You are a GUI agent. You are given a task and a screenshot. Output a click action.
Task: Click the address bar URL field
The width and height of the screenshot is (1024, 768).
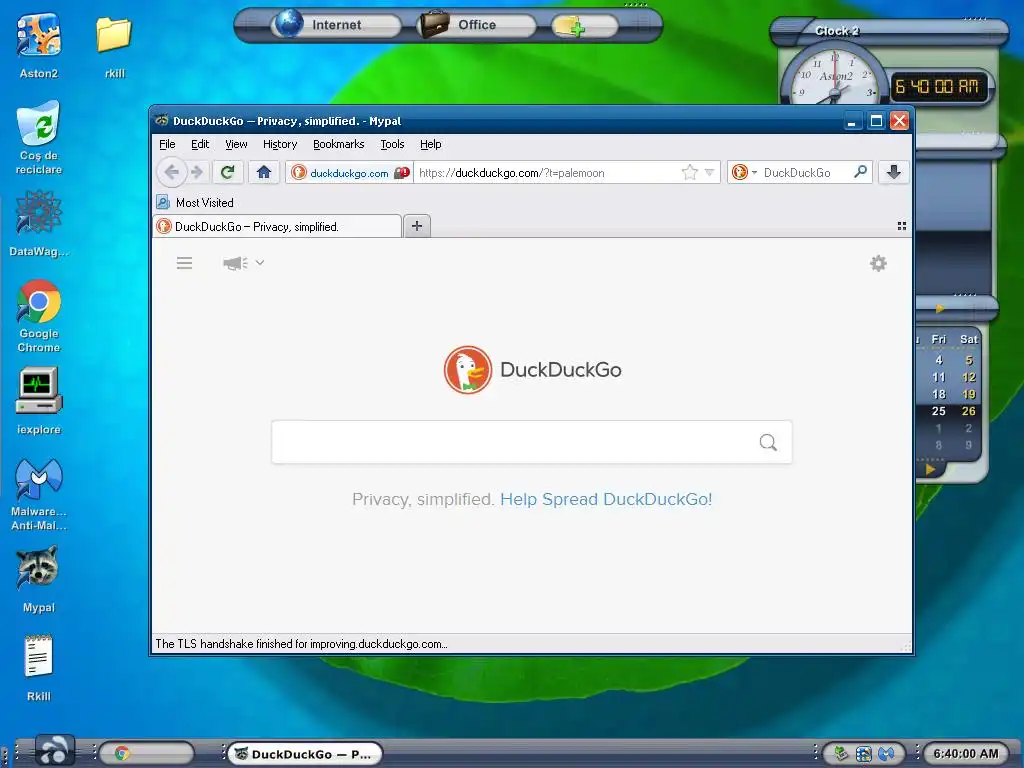(x=546, y=172)
